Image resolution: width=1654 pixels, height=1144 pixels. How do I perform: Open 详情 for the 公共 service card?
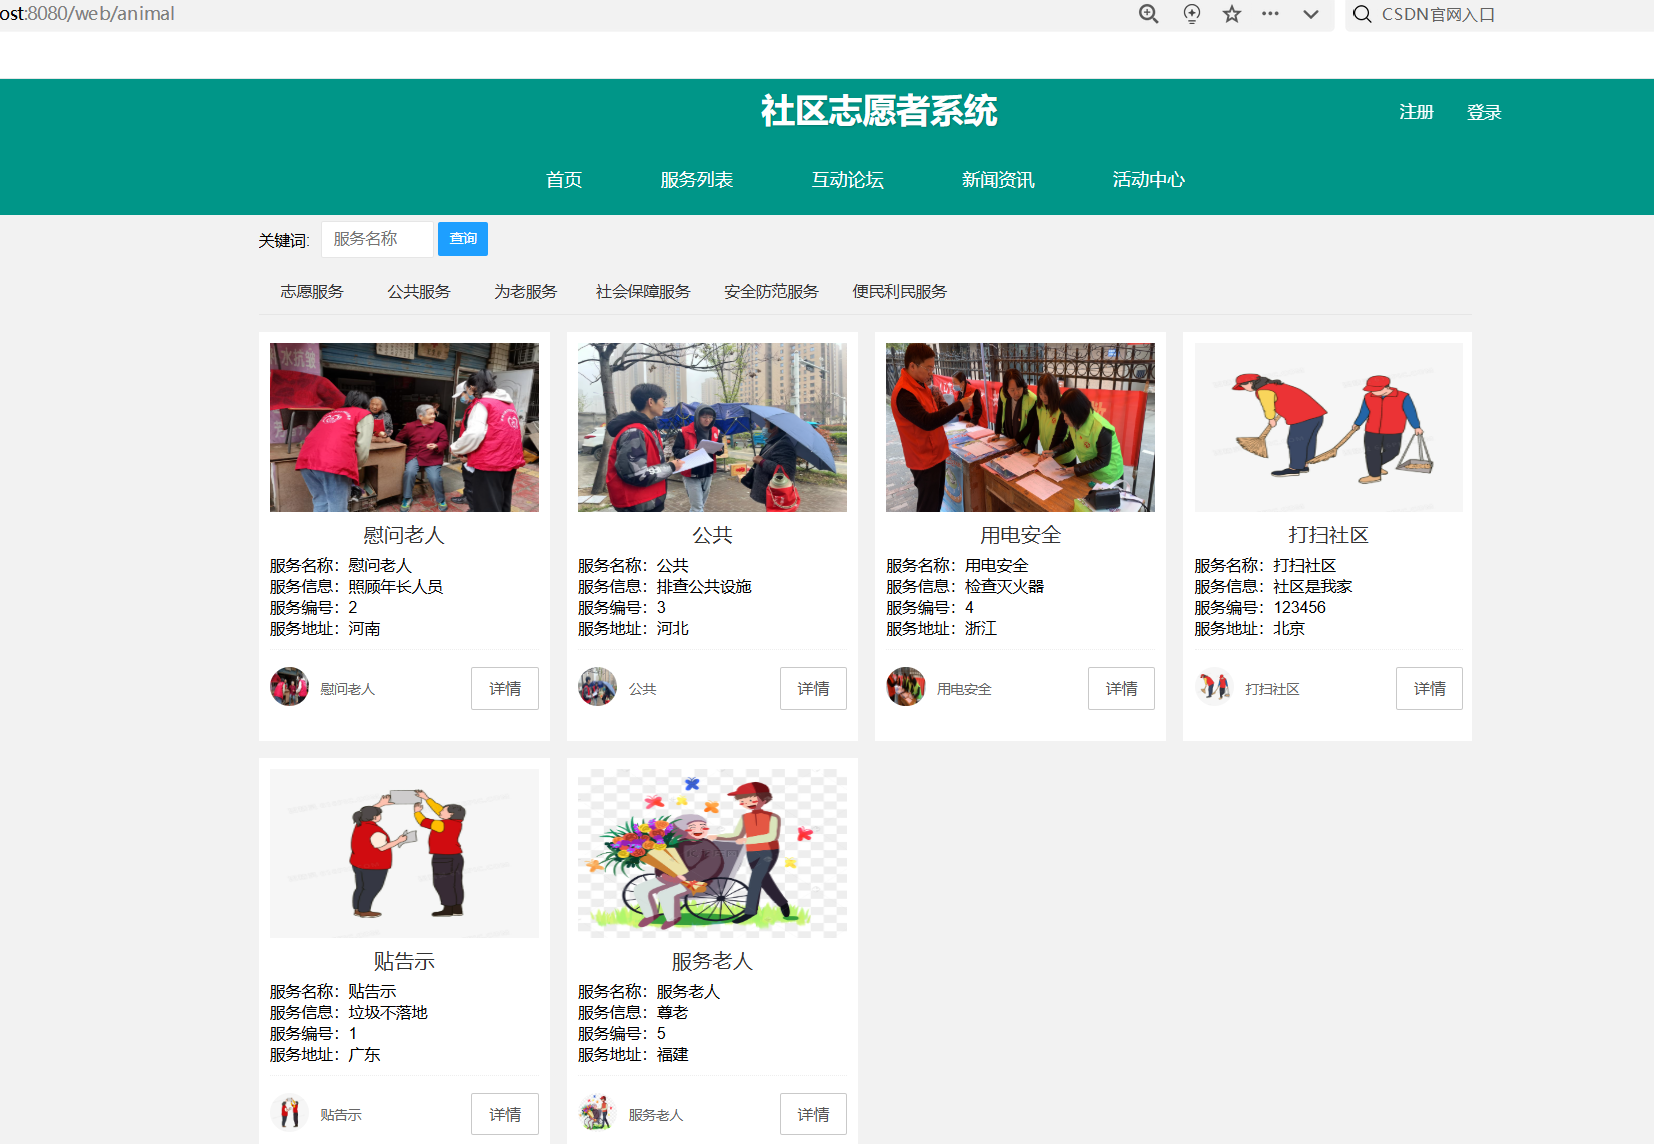(812, 689)
